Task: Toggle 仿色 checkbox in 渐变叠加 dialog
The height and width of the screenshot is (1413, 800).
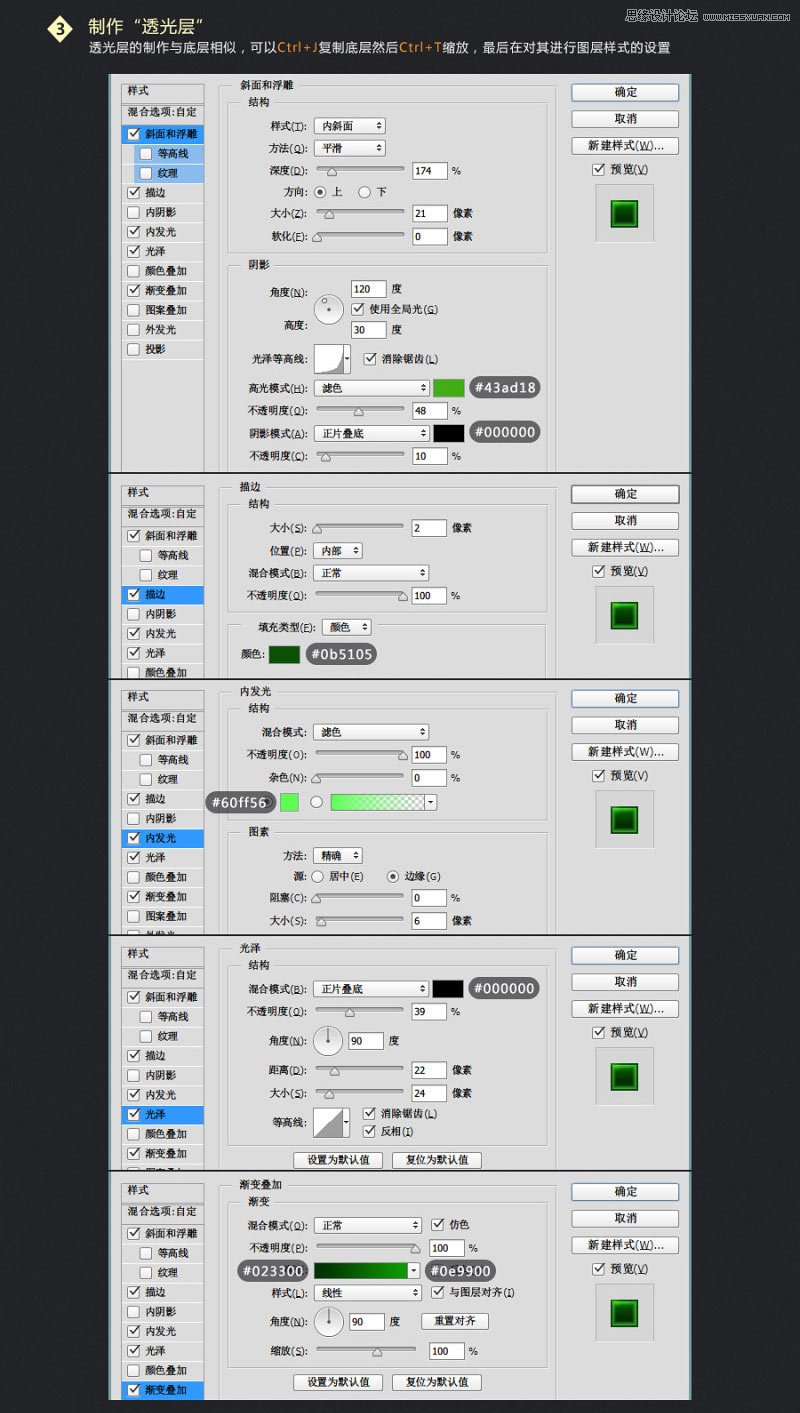Action: 437,1224
